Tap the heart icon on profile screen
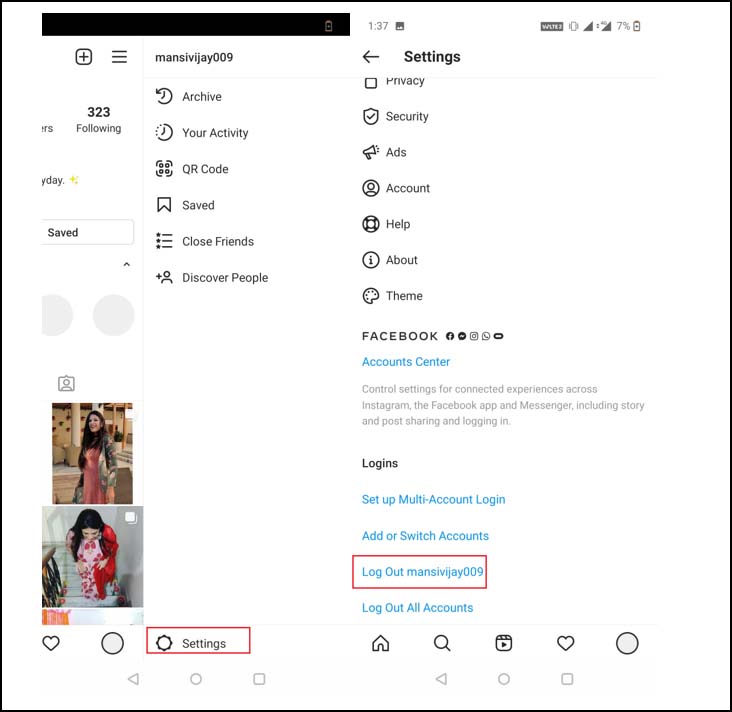Viewport: 732px width, 712px height. click(51, 643)
